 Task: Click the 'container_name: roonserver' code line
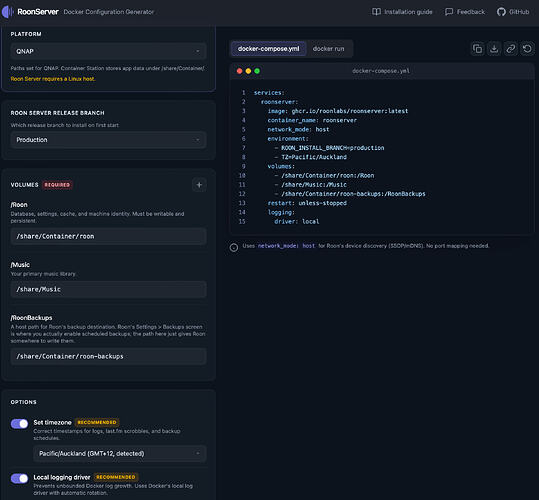point(312,120)
